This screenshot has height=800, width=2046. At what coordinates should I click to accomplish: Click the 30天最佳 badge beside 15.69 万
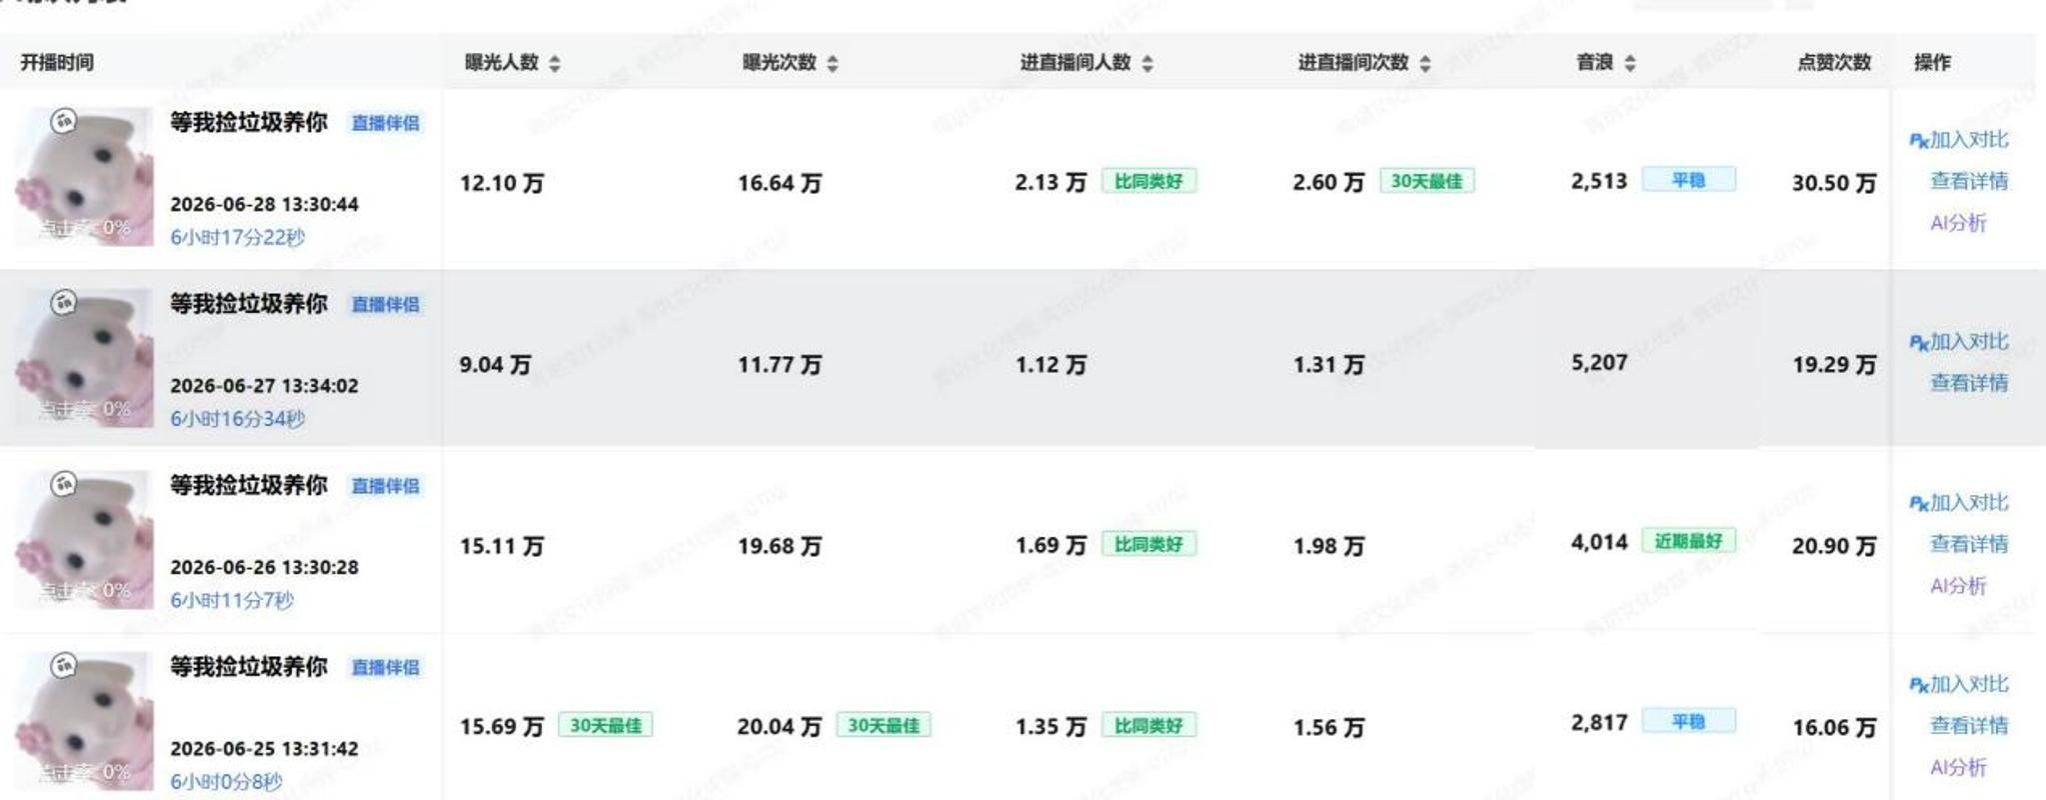605,725
